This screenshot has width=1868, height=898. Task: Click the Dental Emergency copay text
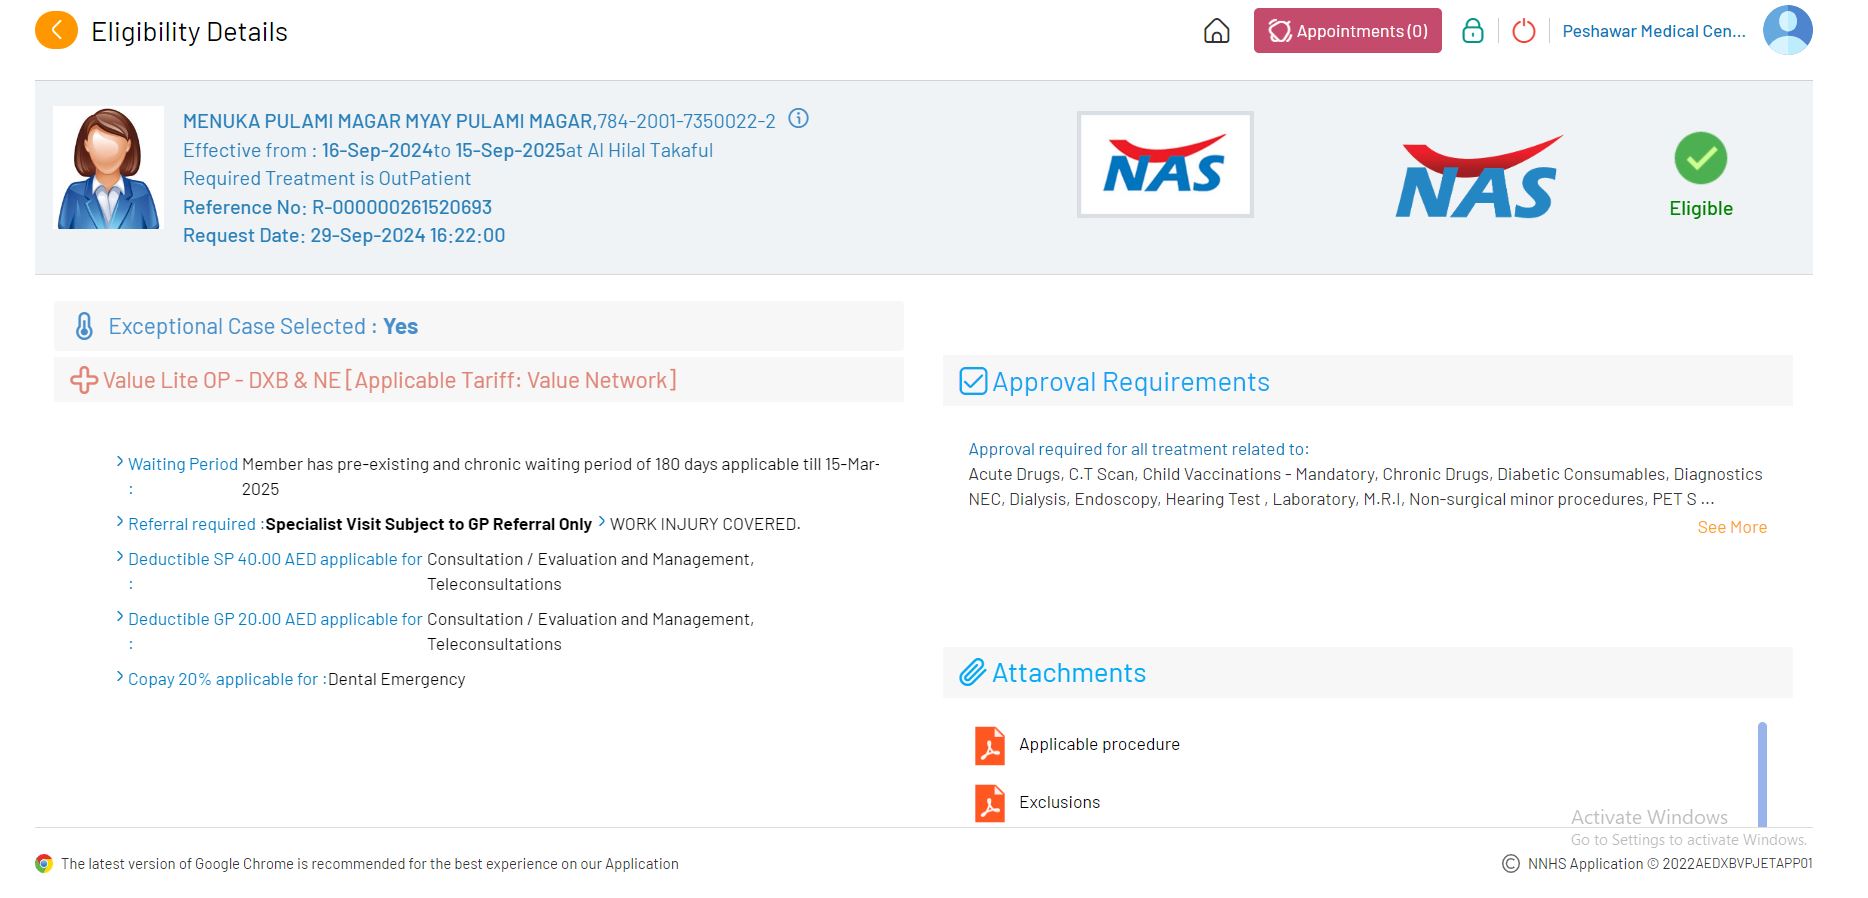(x=397, y=679)
